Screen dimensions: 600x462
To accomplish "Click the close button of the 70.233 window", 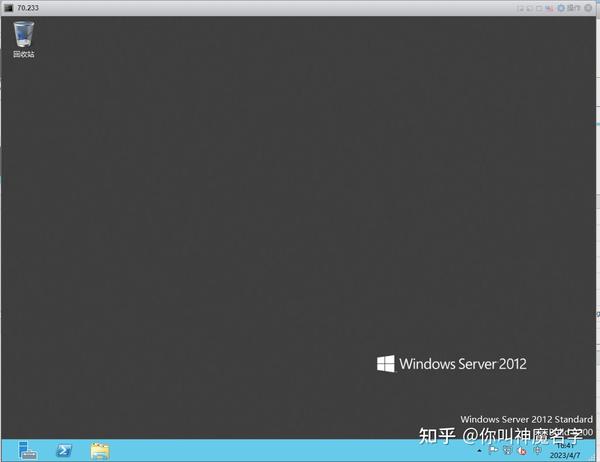I will pyautogui.click(x=589, y=8).
